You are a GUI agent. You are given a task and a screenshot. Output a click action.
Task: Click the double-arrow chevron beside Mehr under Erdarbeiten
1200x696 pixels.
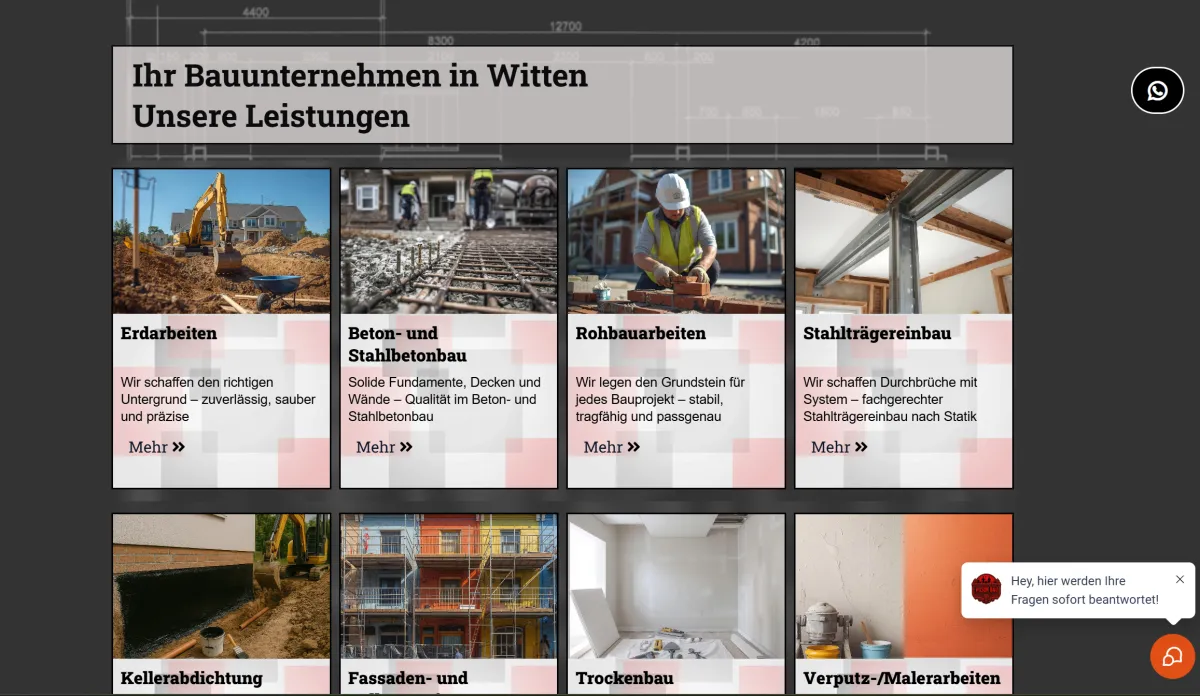[x=179, y=447]
